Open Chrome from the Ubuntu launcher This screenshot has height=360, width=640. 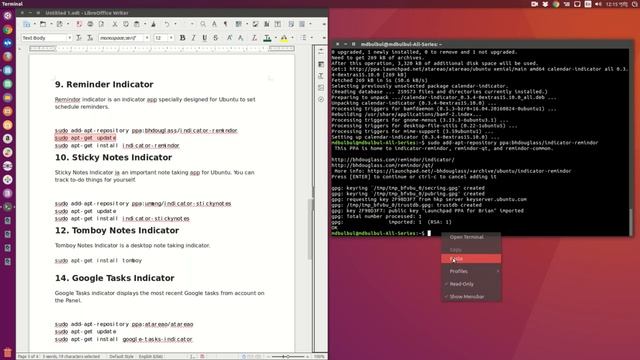pos(8,29)
